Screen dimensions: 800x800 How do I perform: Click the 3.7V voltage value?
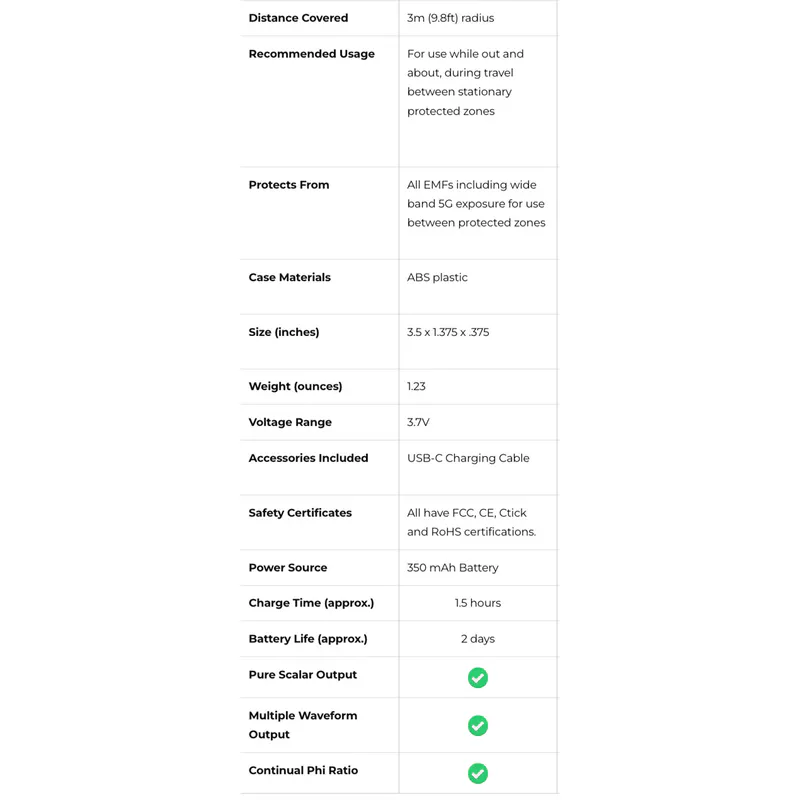[418, 423]
